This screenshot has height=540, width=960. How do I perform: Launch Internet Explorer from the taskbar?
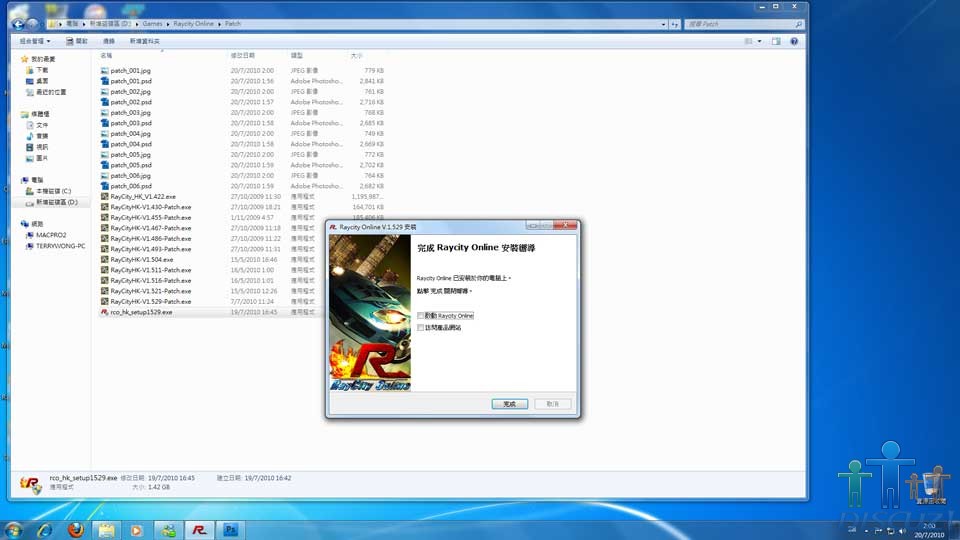pyautogui.click(x=45, y=530)
